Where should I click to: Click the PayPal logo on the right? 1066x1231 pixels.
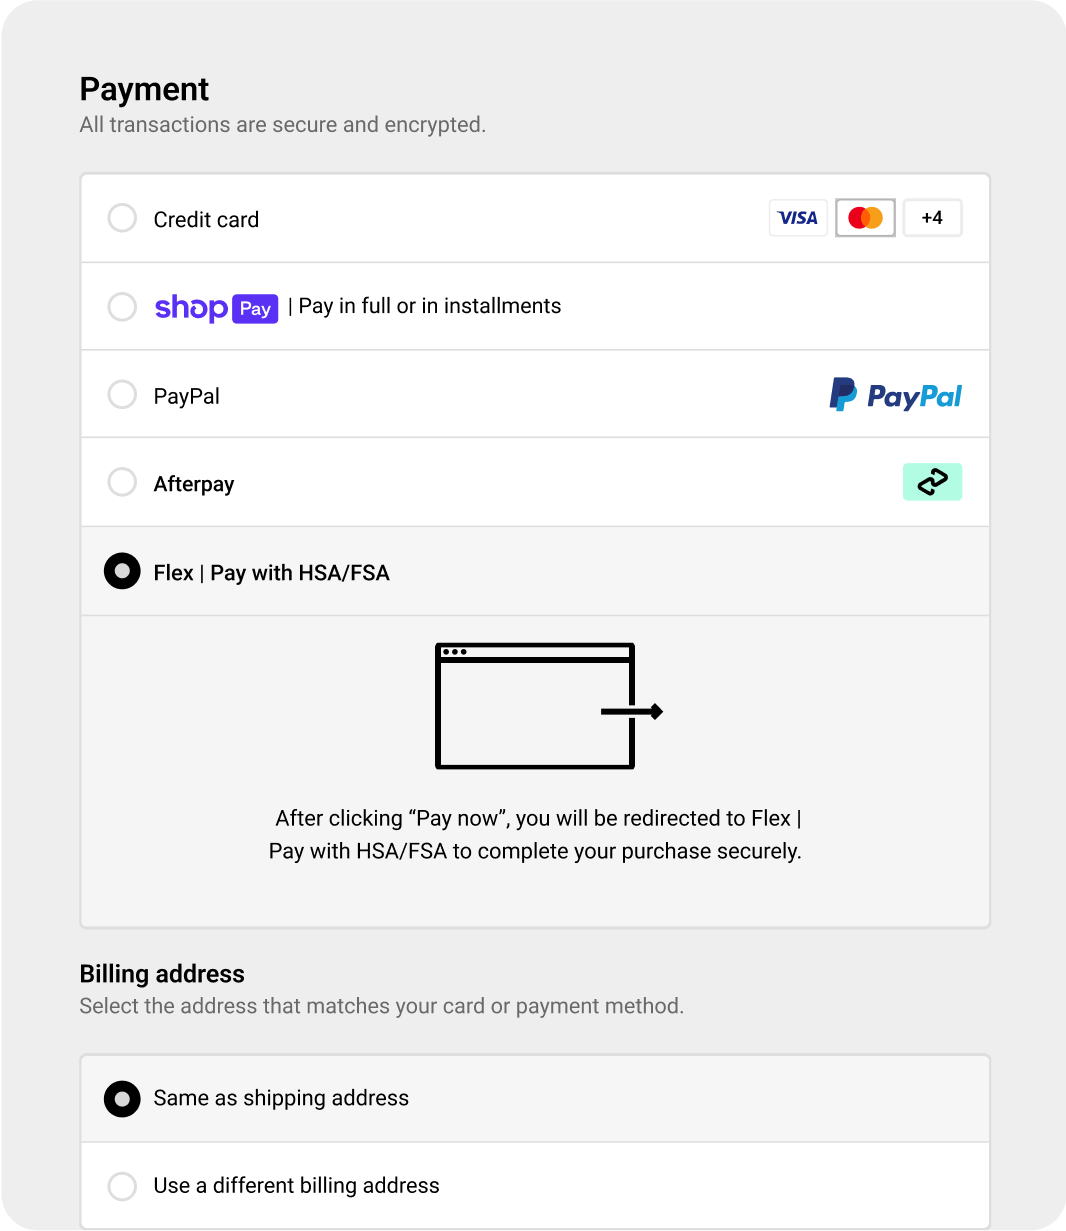coord(895,395)
